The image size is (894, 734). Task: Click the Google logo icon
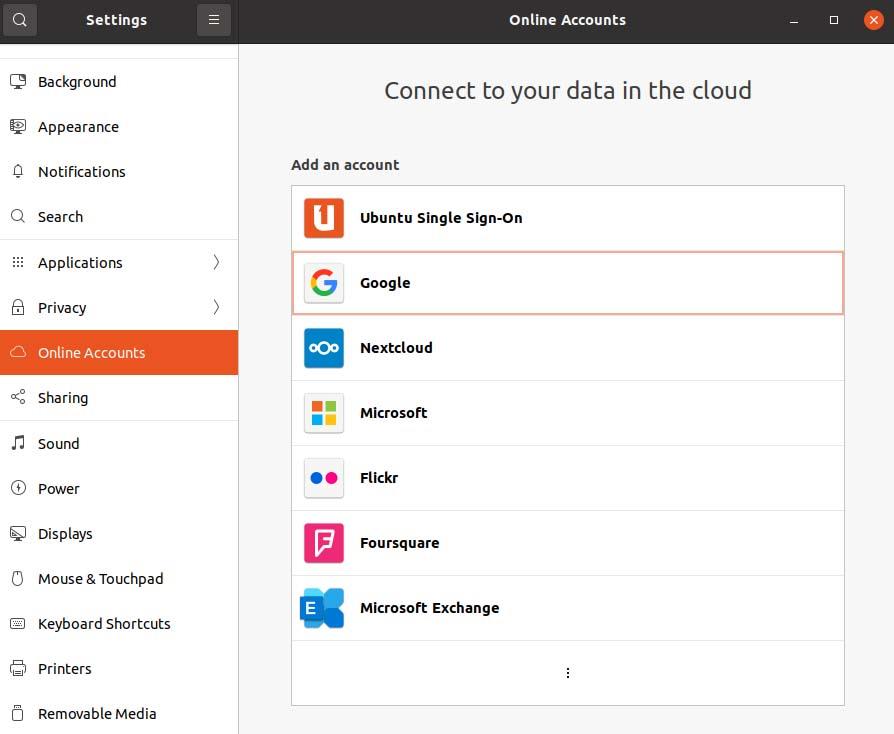point(324,283)
